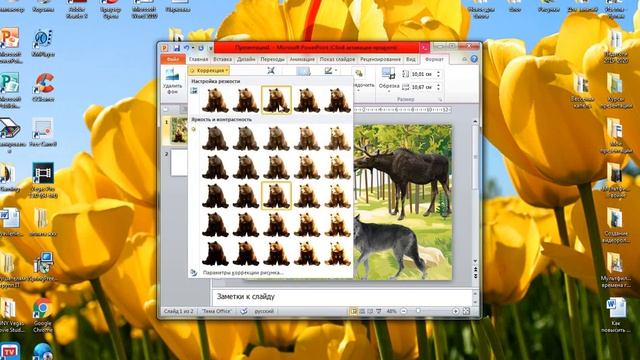Choose the top-left brightness and contrast preset

click(215, 138)
